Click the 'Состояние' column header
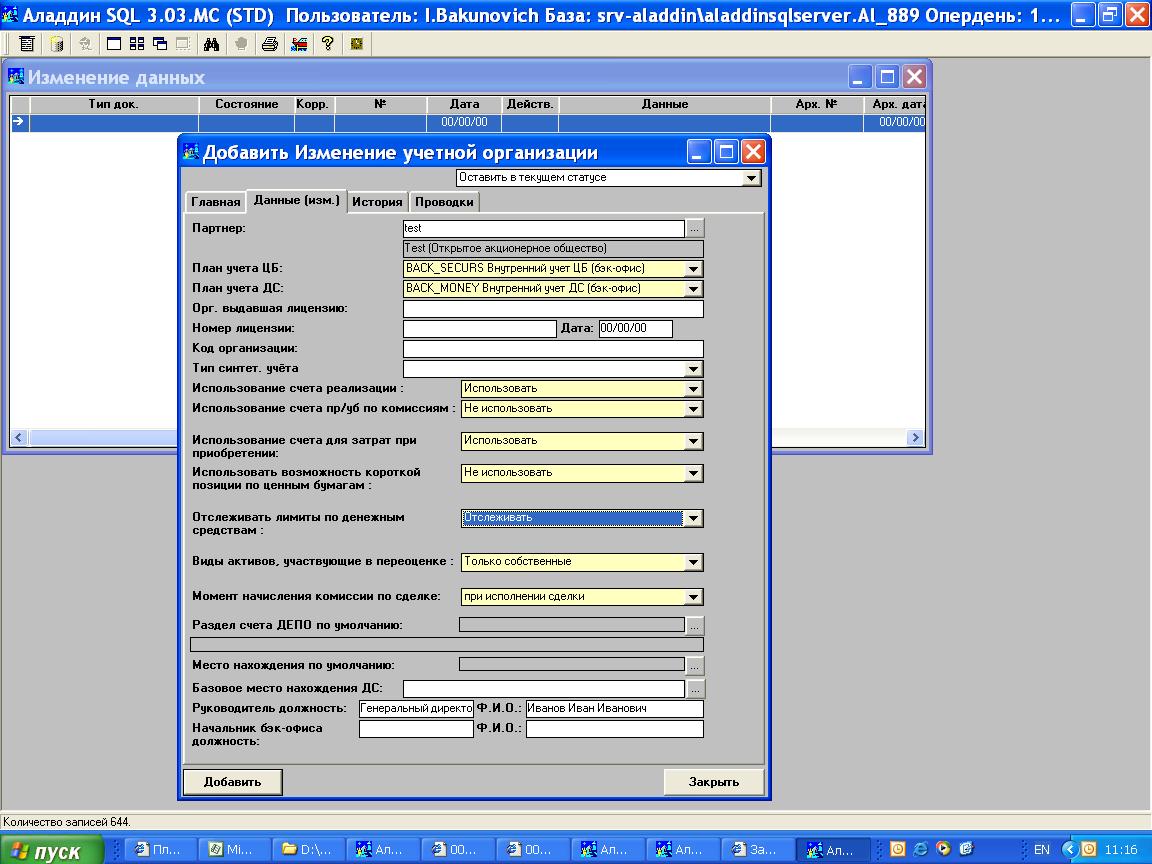Screen dimensions: 1152x864 tap(246, 104)
